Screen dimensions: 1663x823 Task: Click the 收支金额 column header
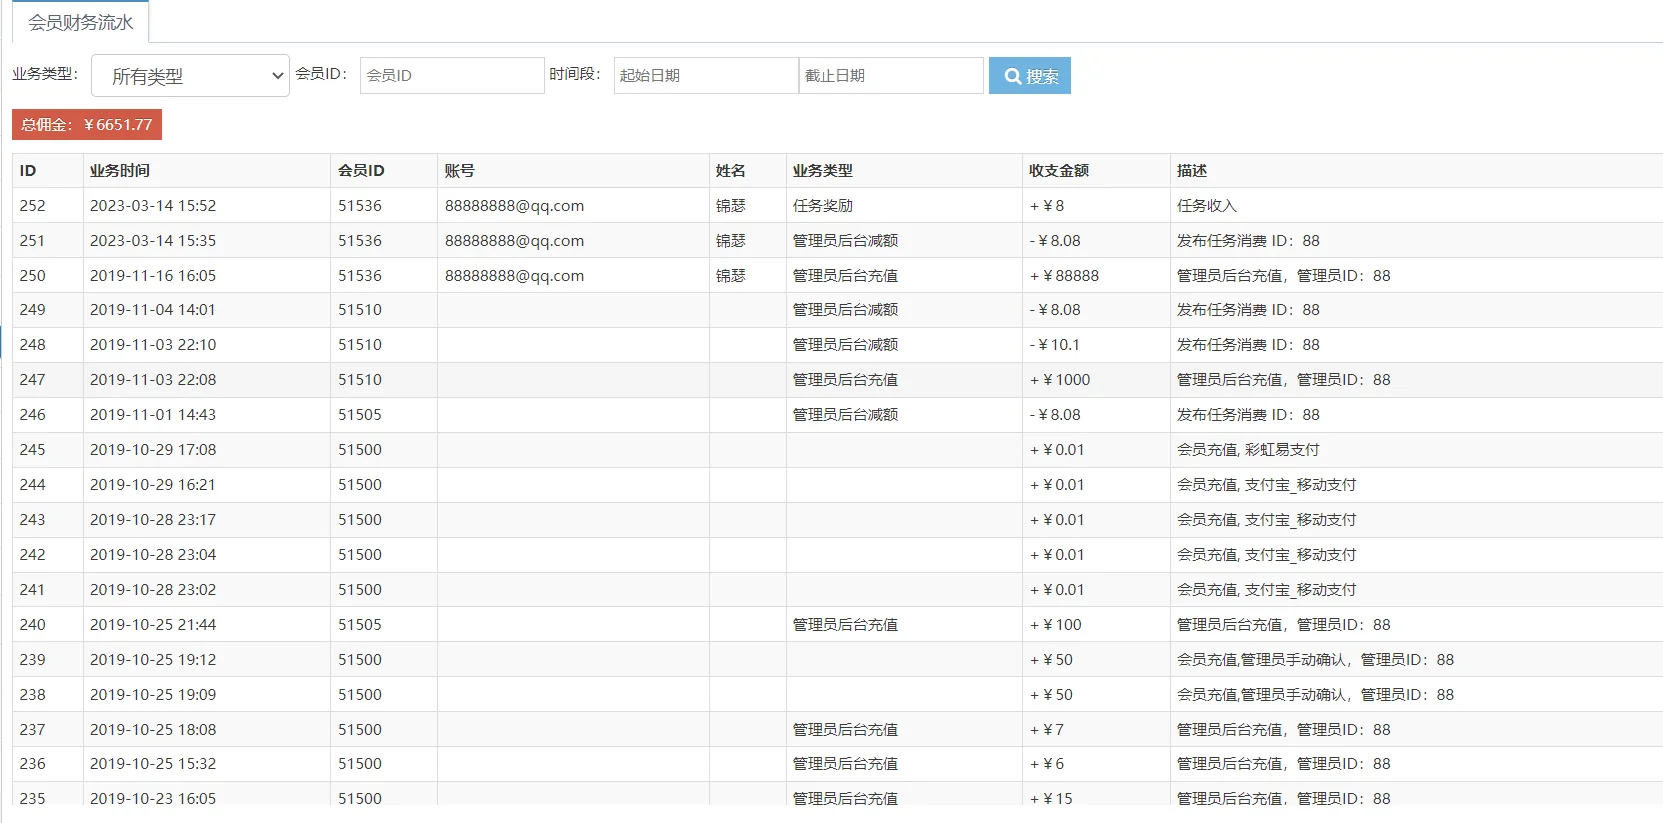coord(1058,171)
